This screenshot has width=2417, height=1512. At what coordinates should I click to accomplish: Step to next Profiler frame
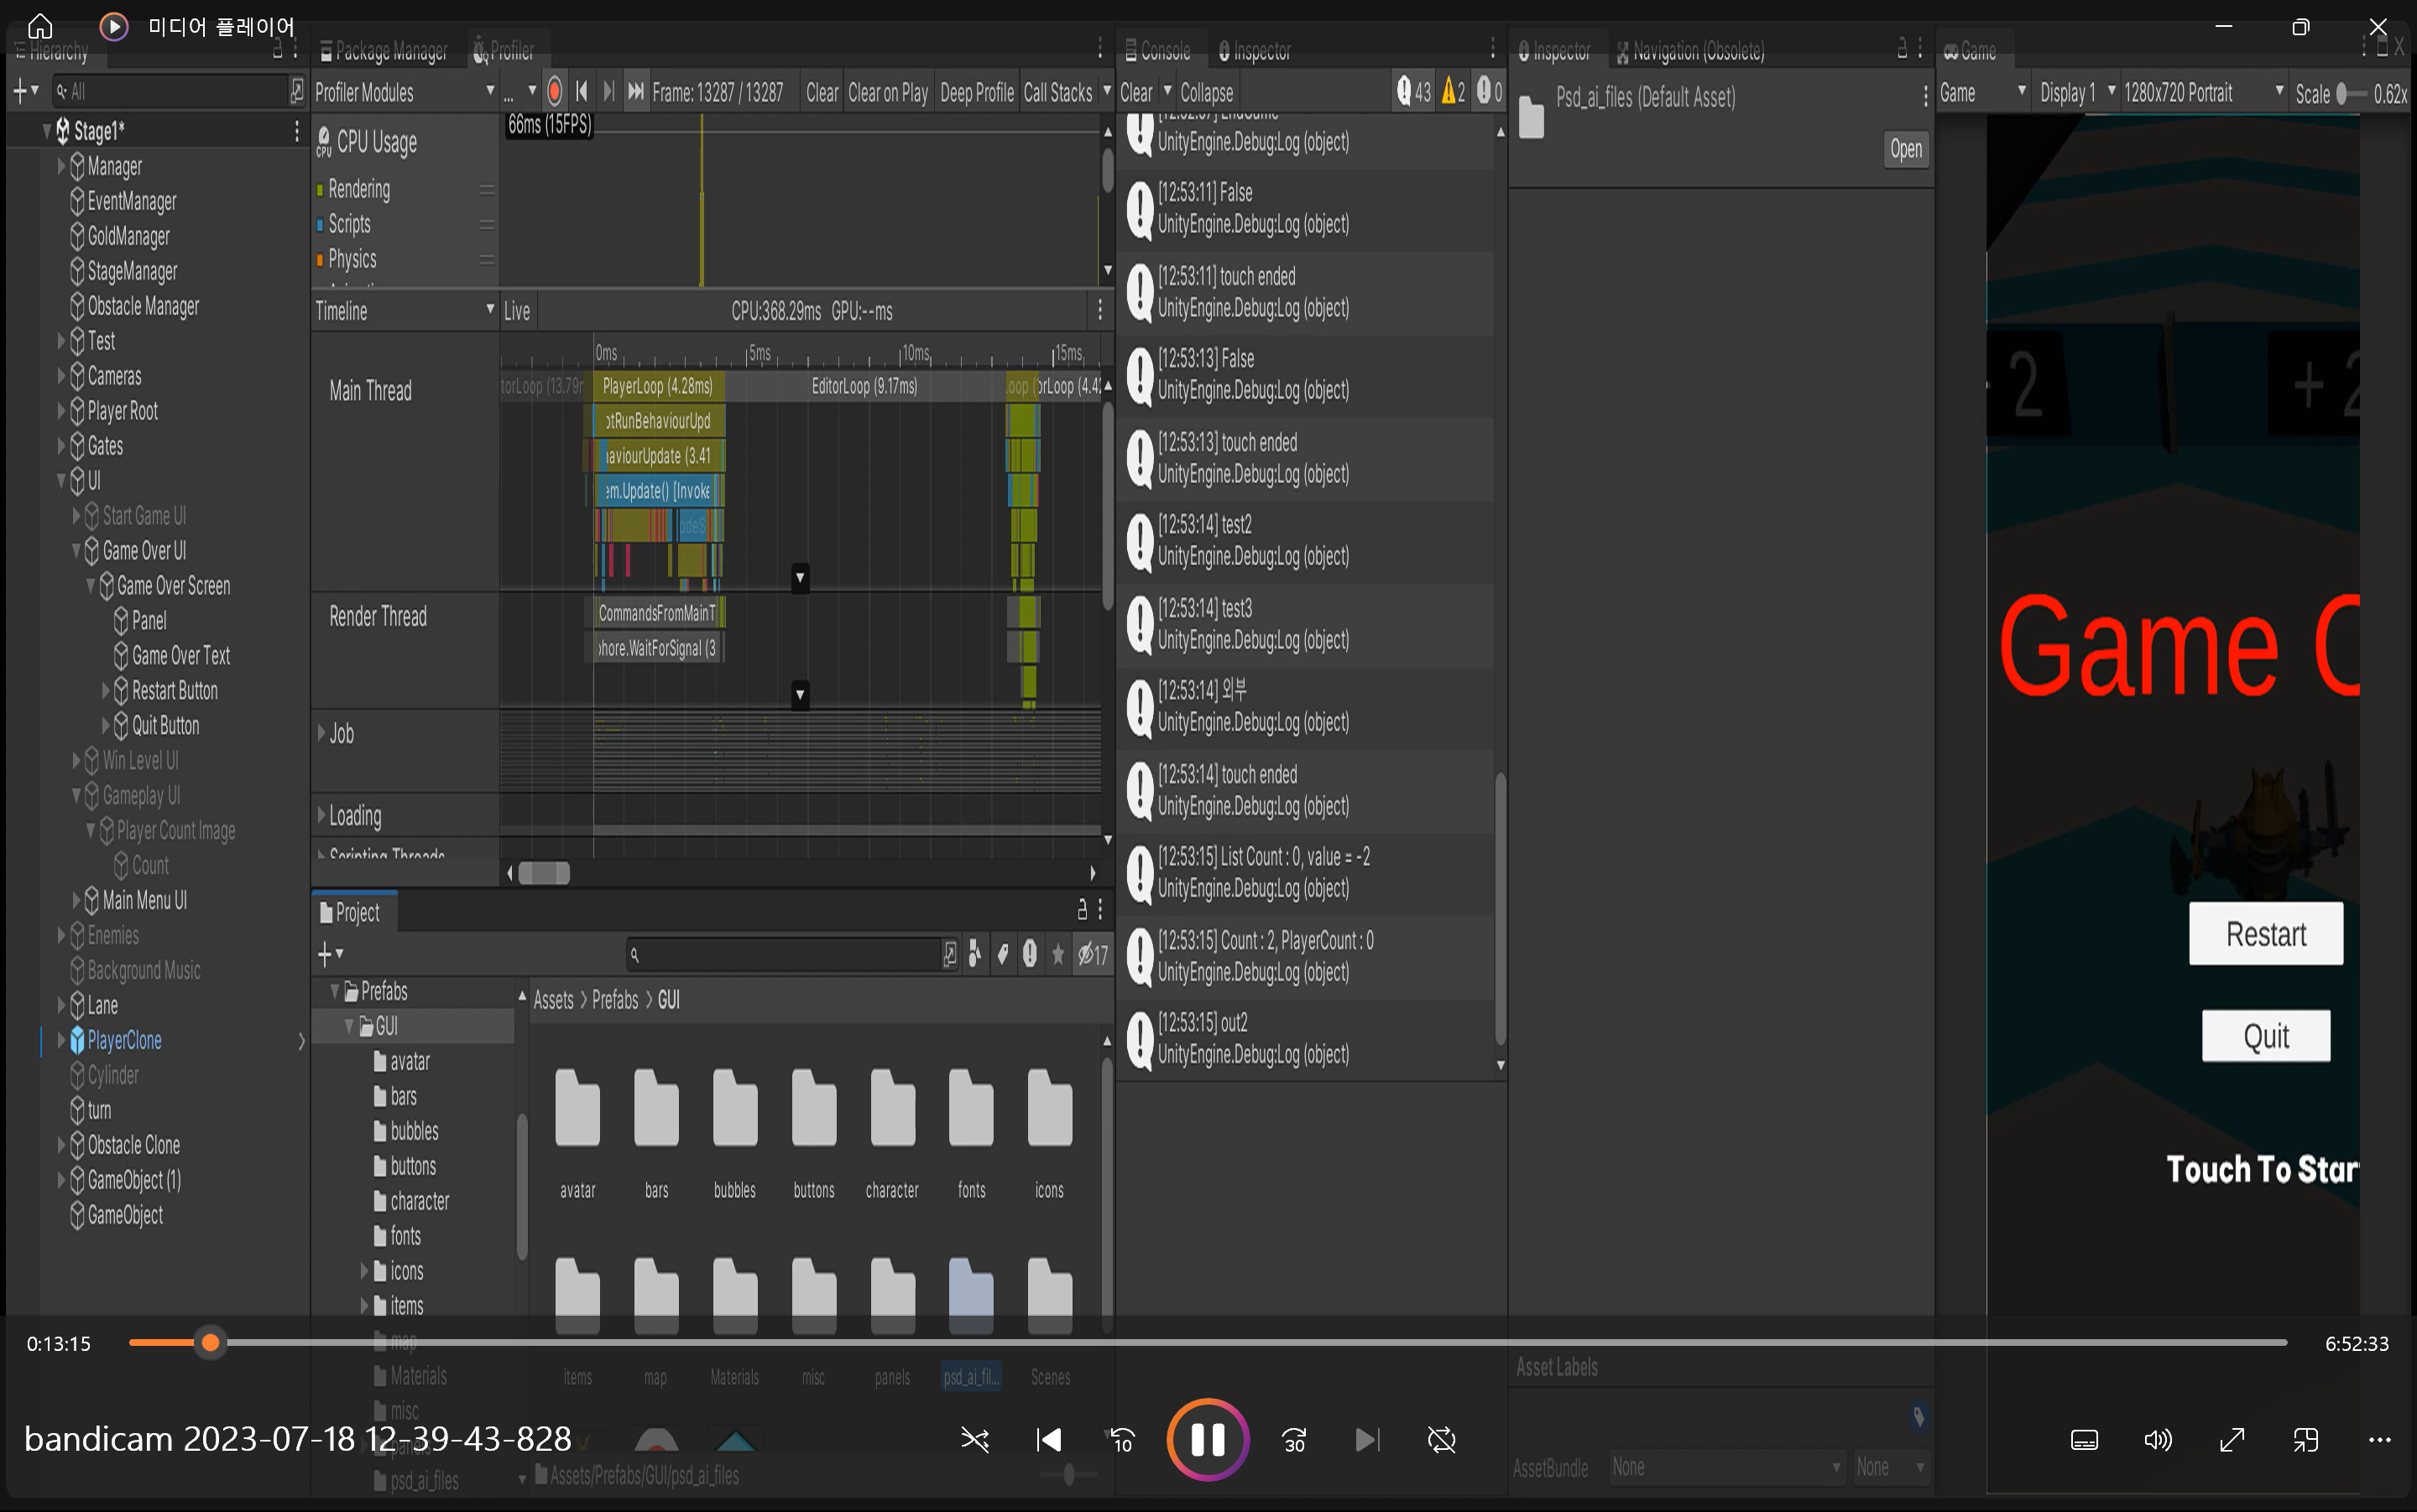click(608, 92)
